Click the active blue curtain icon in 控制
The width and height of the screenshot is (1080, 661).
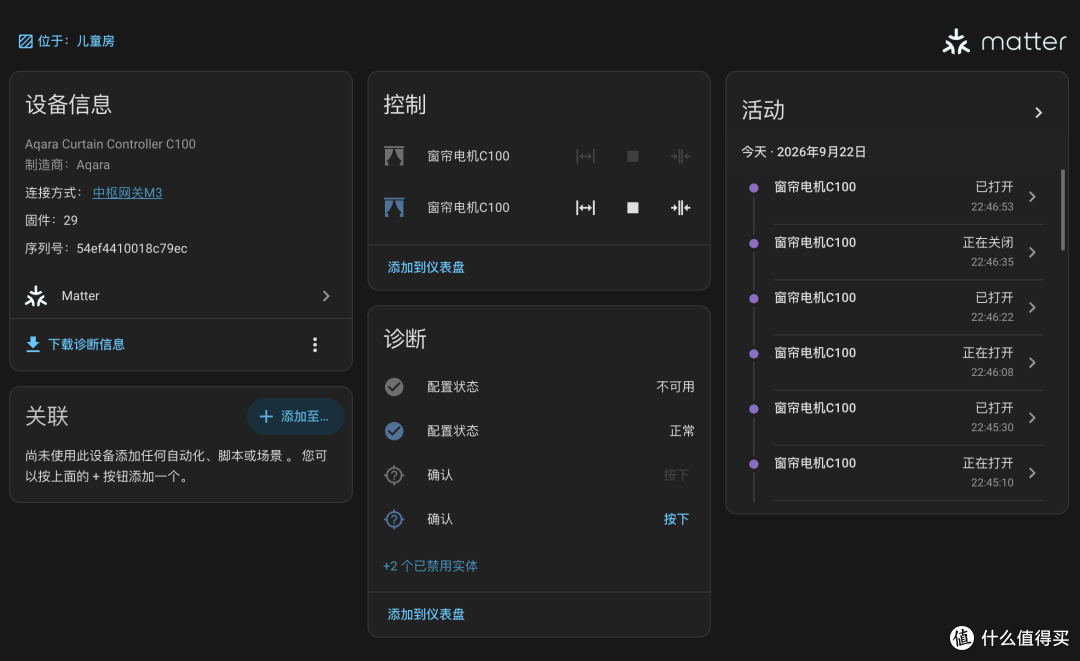pos(394,207)
